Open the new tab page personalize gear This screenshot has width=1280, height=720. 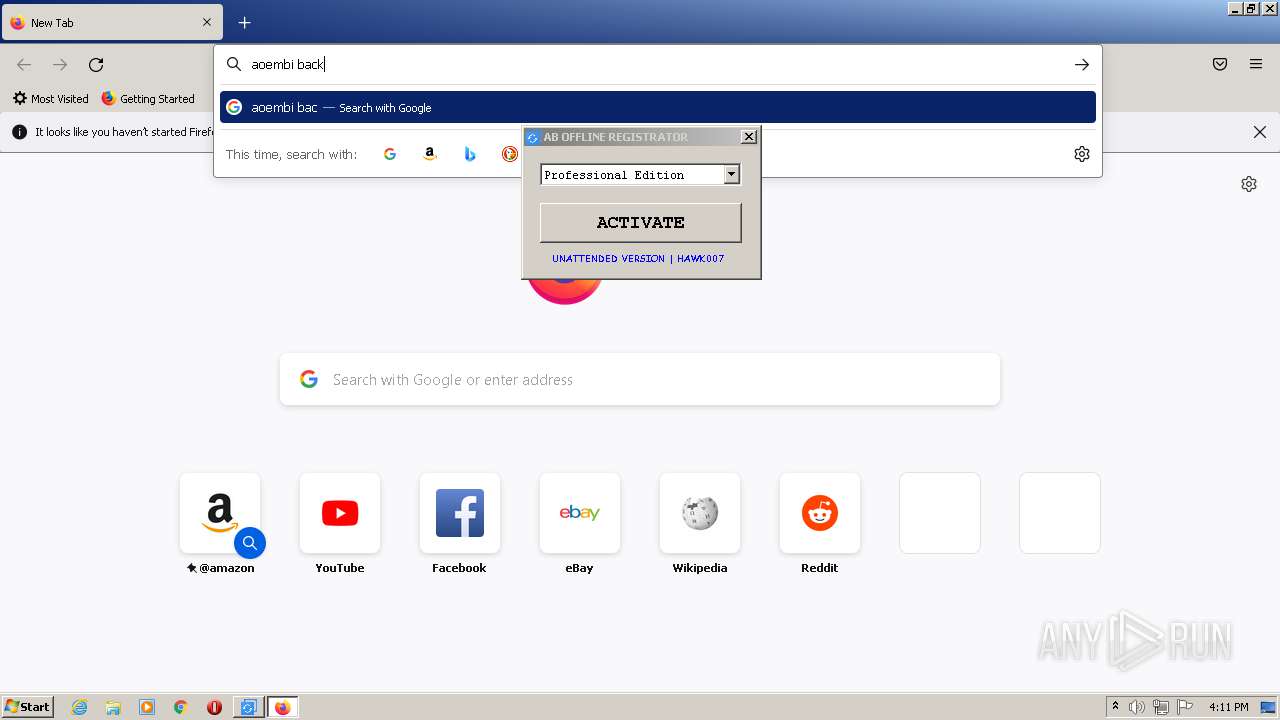pyautogui.click(x=1249, y=184)
